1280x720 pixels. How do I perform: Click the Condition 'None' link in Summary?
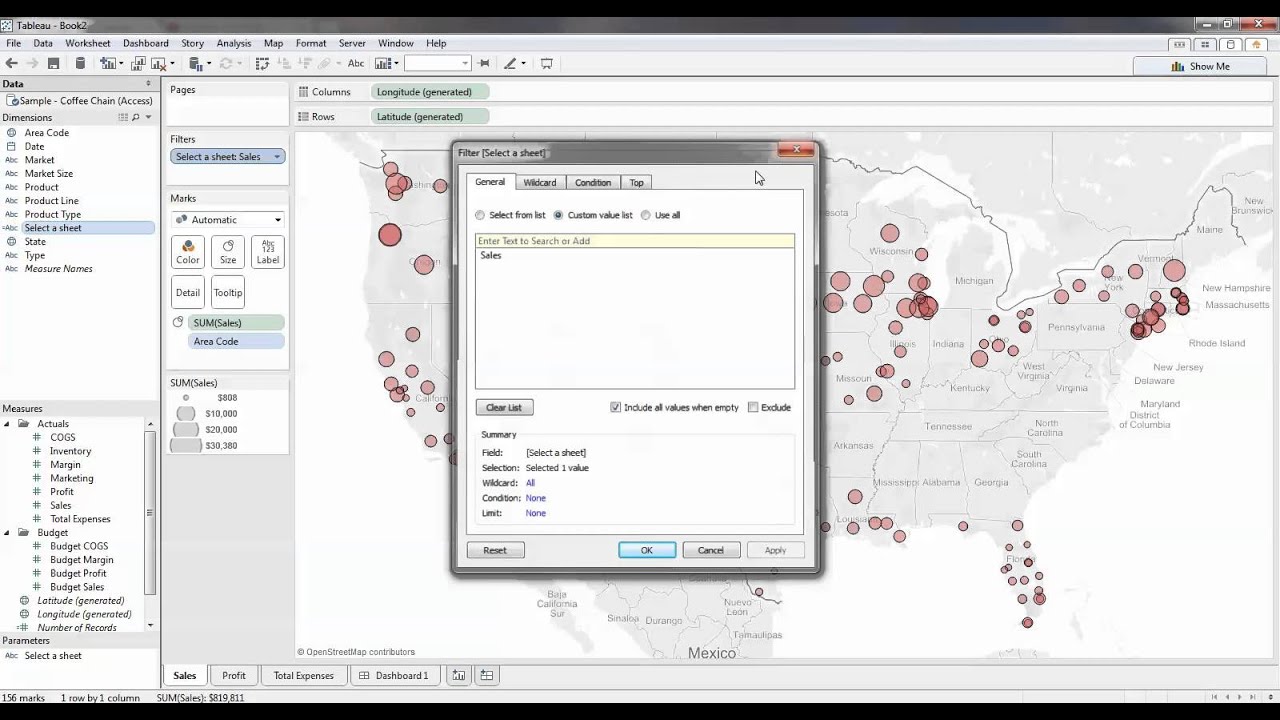(536, 498)
